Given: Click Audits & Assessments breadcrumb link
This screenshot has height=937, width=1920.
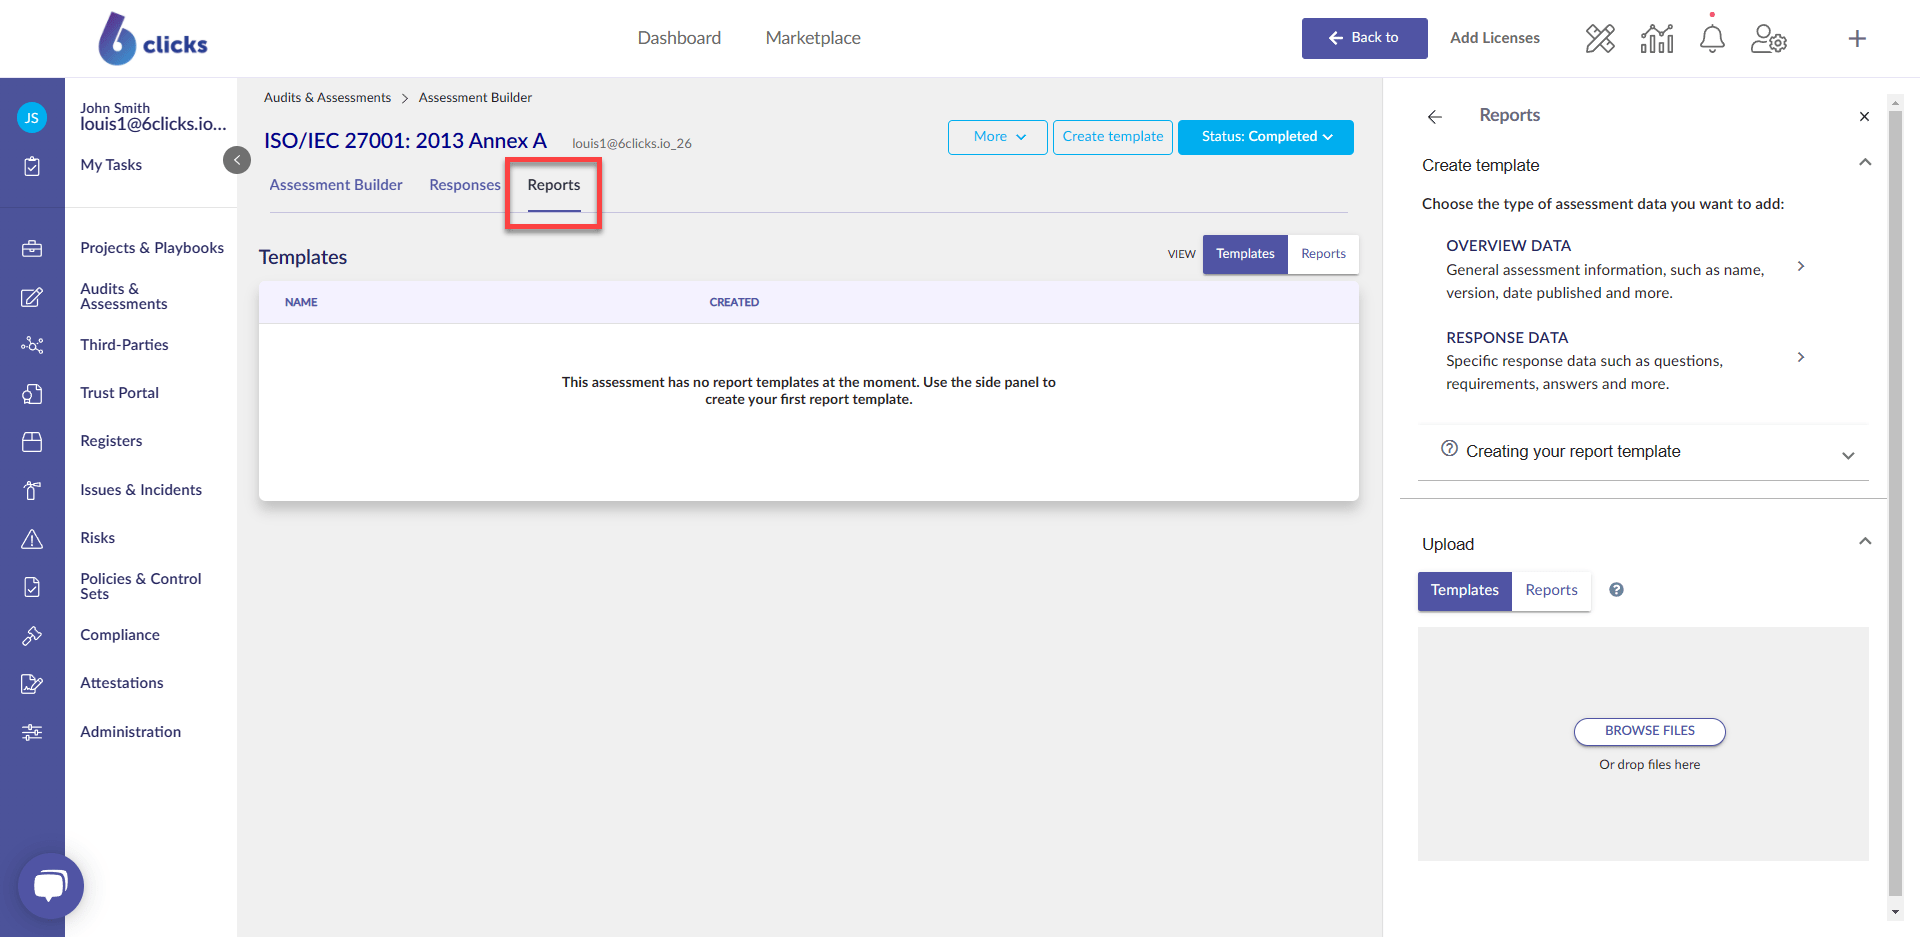Looking at the screenshot, I should point(327,98).
